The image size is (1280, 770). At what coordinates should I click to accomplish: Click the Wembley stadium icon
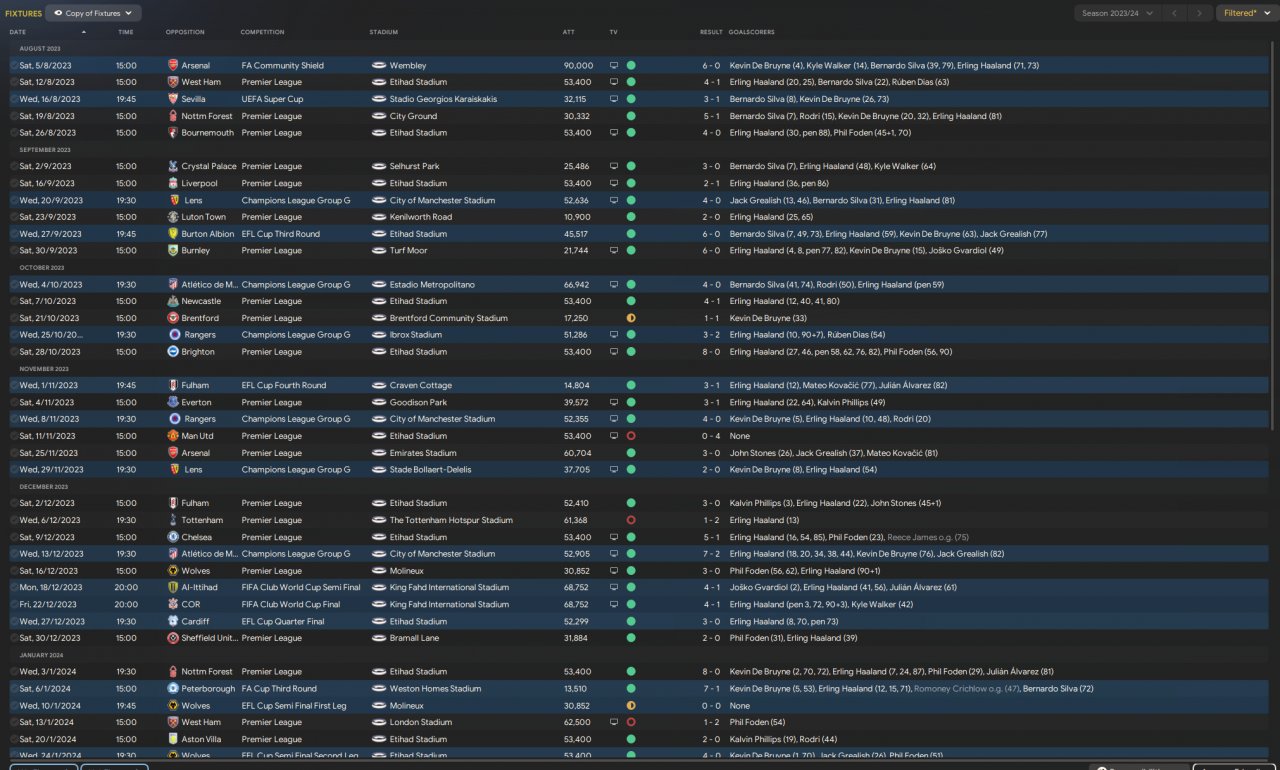379,65
